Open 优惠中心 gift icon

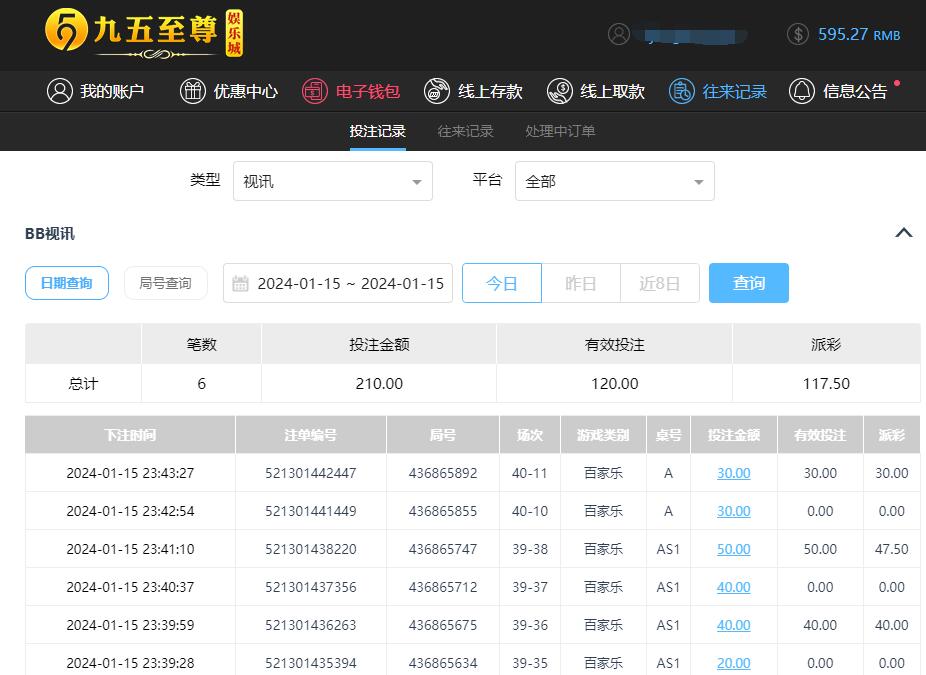click(193, 91)
